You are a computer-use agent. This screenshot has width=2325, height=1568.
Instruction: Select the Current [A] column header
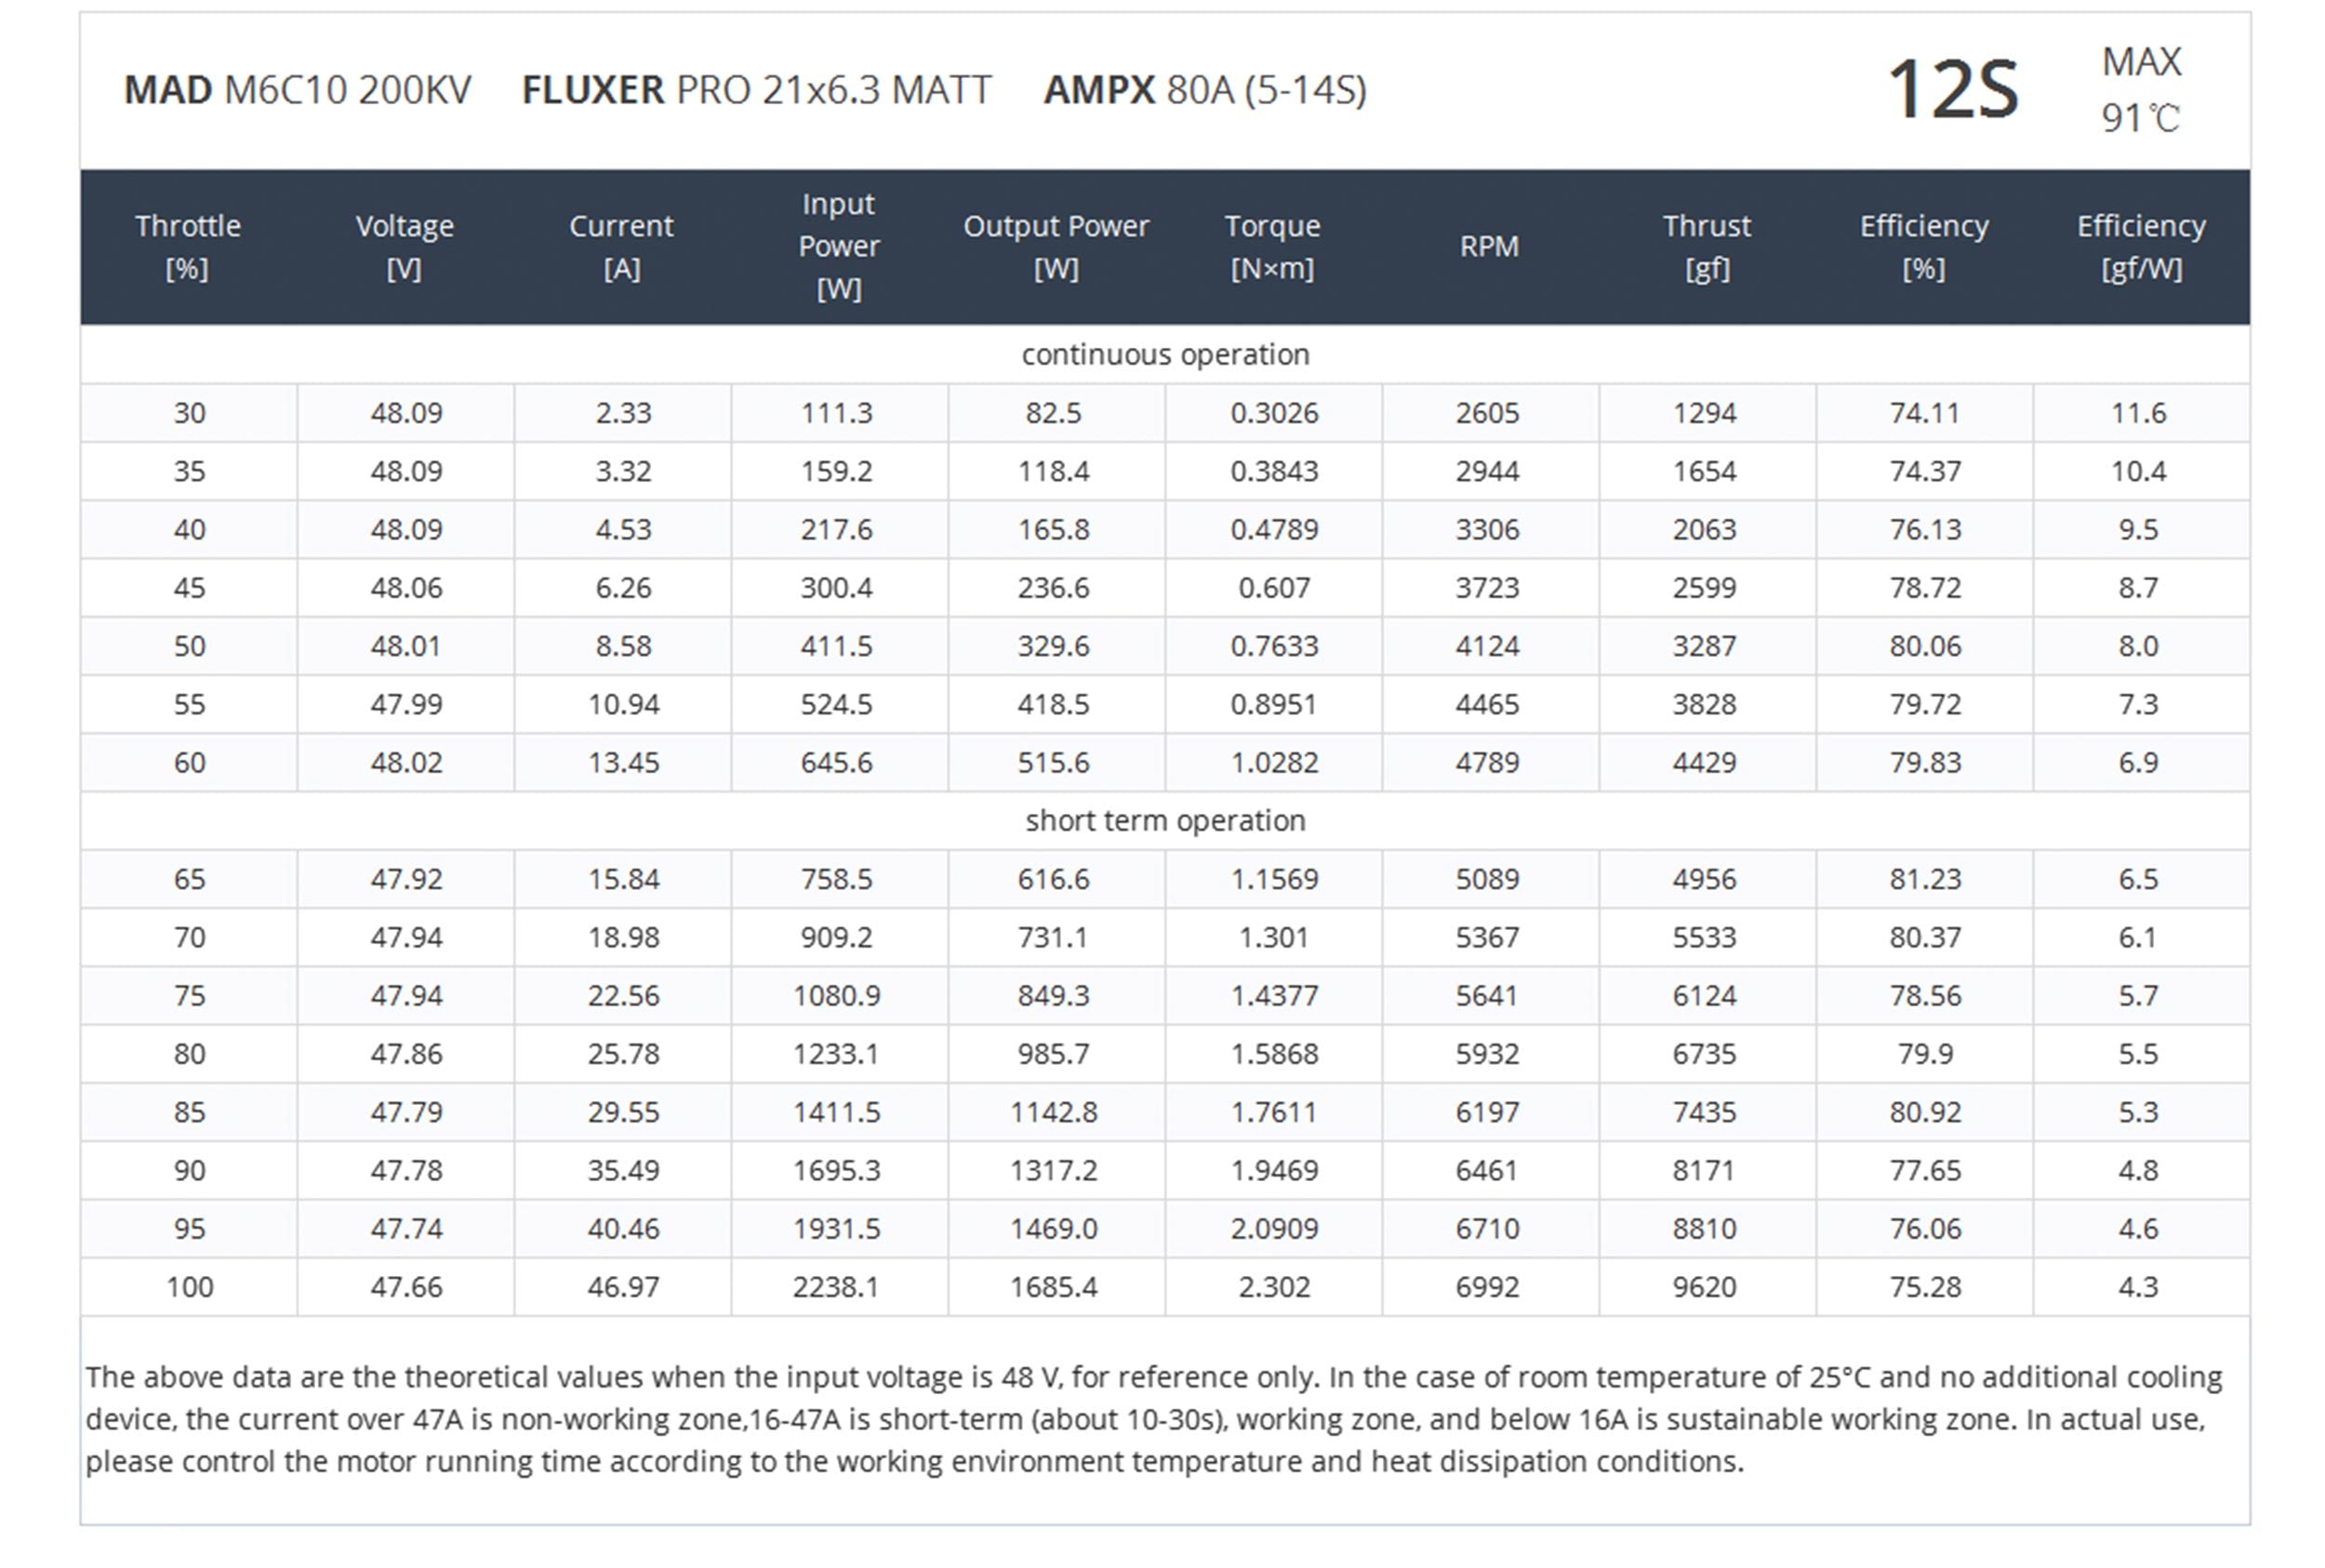coord(622,247)
